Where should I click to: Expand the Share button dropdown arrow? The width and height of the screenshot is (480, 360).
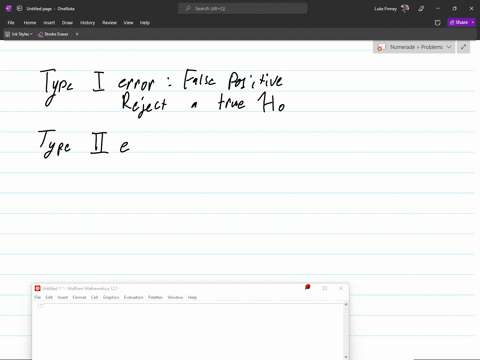(473, 22)
